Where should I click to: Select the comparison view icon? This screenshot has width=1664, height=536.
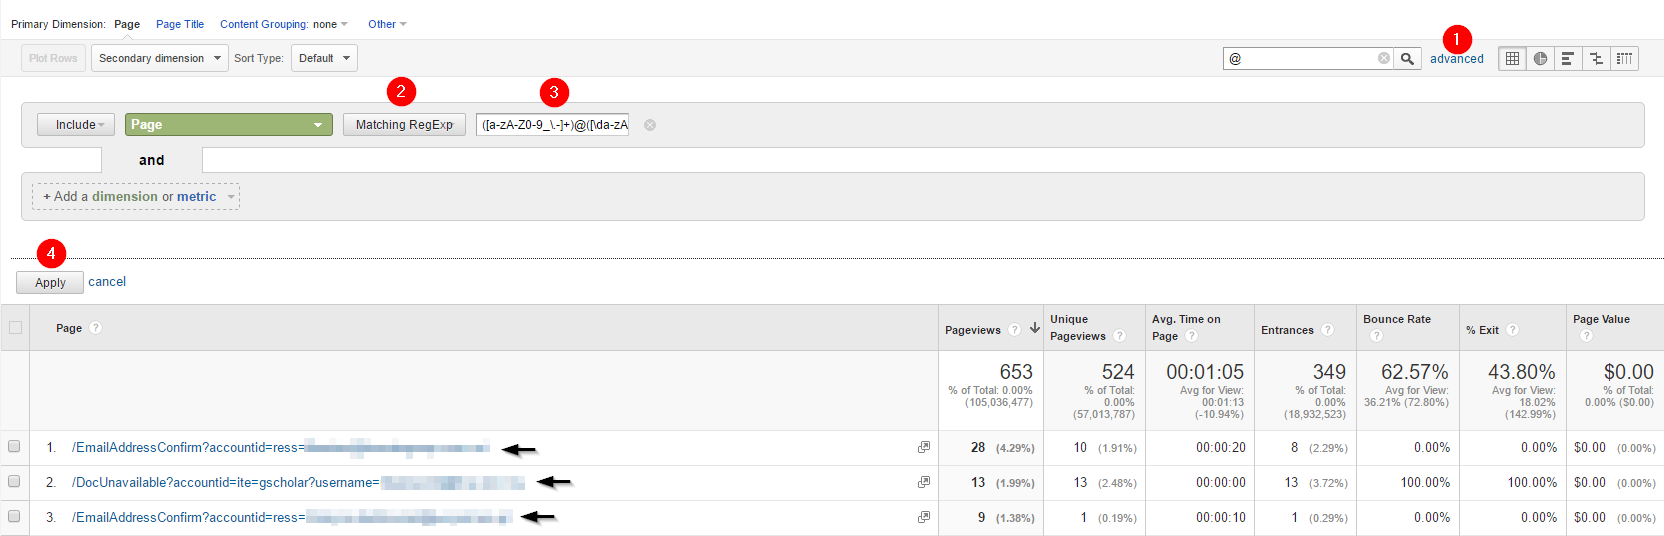pos(1596,59)
